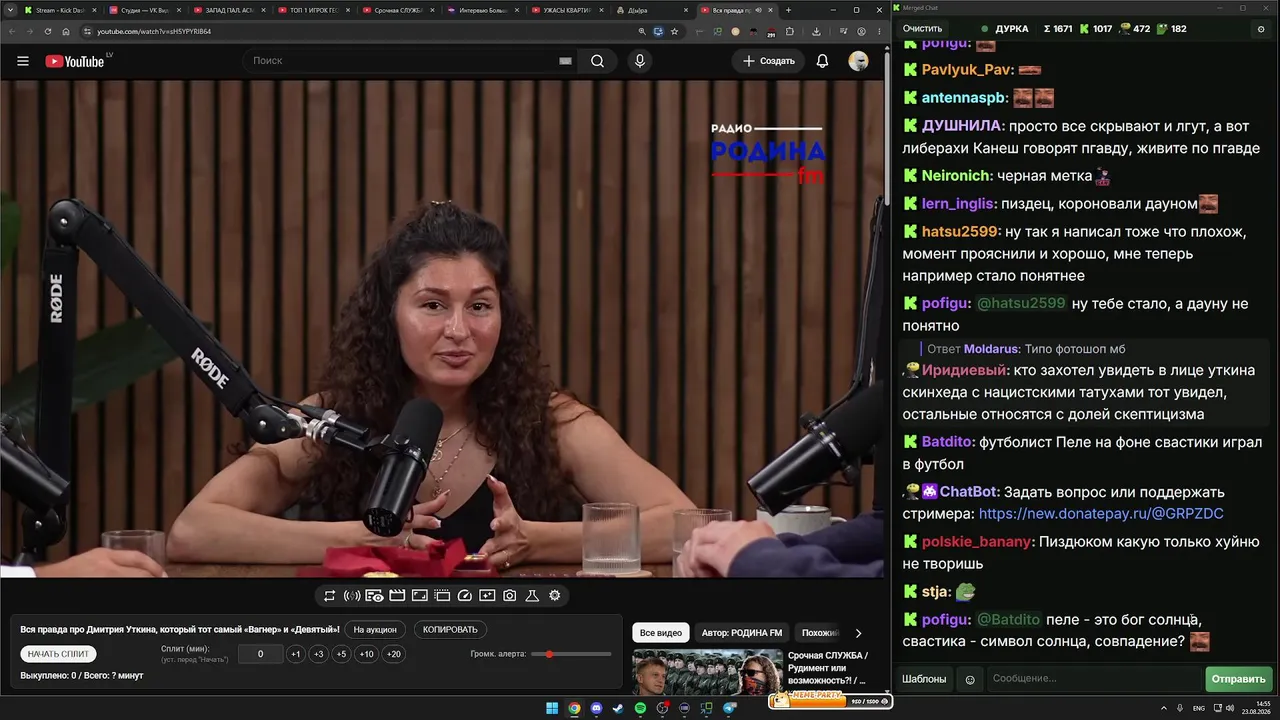The image size is (1280, 720).
Task: Open the Срочная СЛУЖБА recommended video thumbnail
Action: click(x=707, y=672)
